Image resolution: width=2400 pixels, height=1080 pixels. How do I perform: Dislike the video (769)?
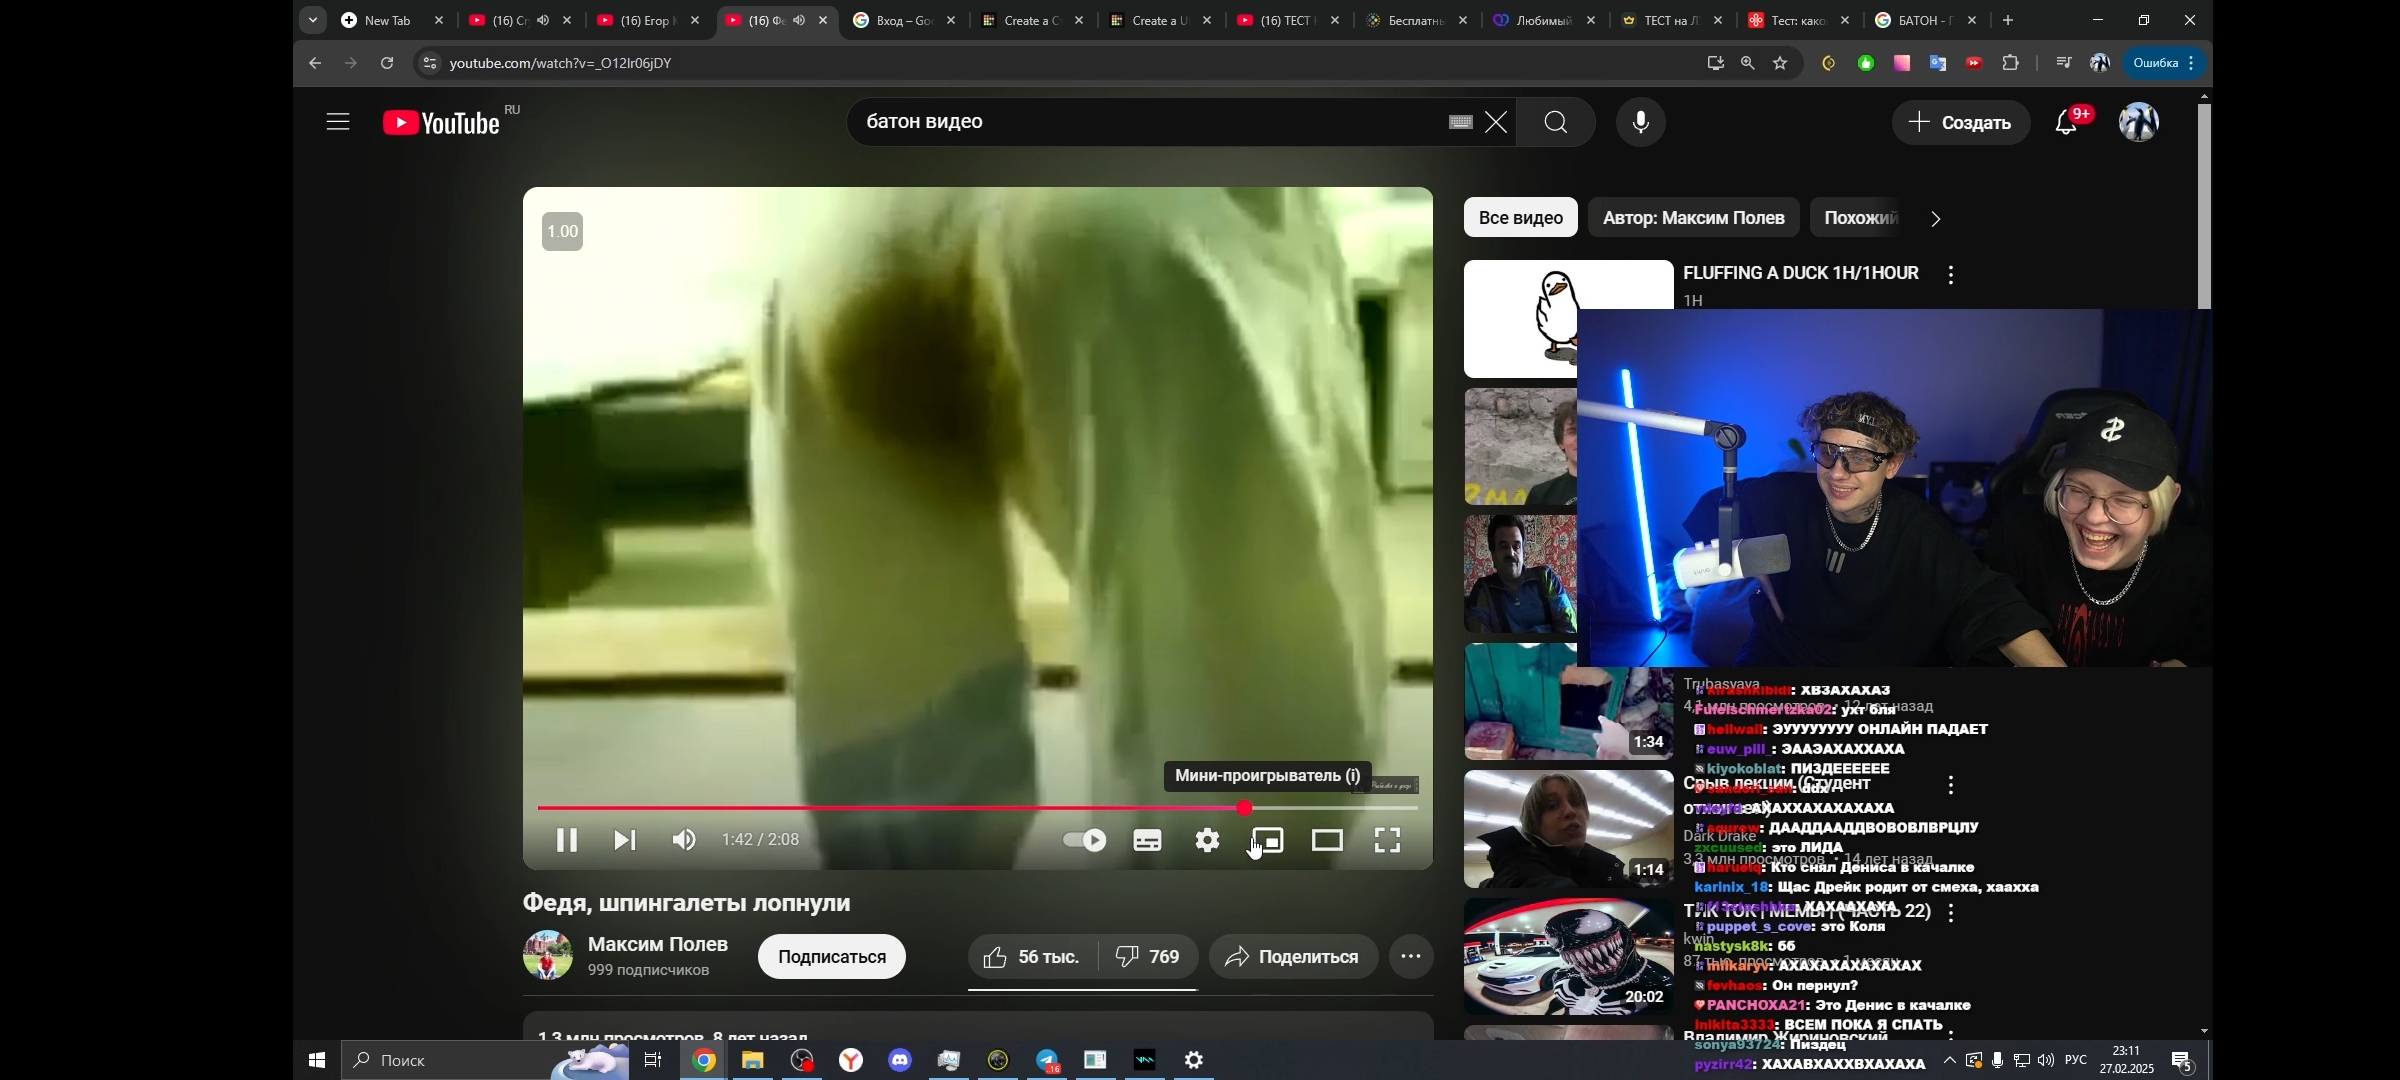[x=1148, y=957]
